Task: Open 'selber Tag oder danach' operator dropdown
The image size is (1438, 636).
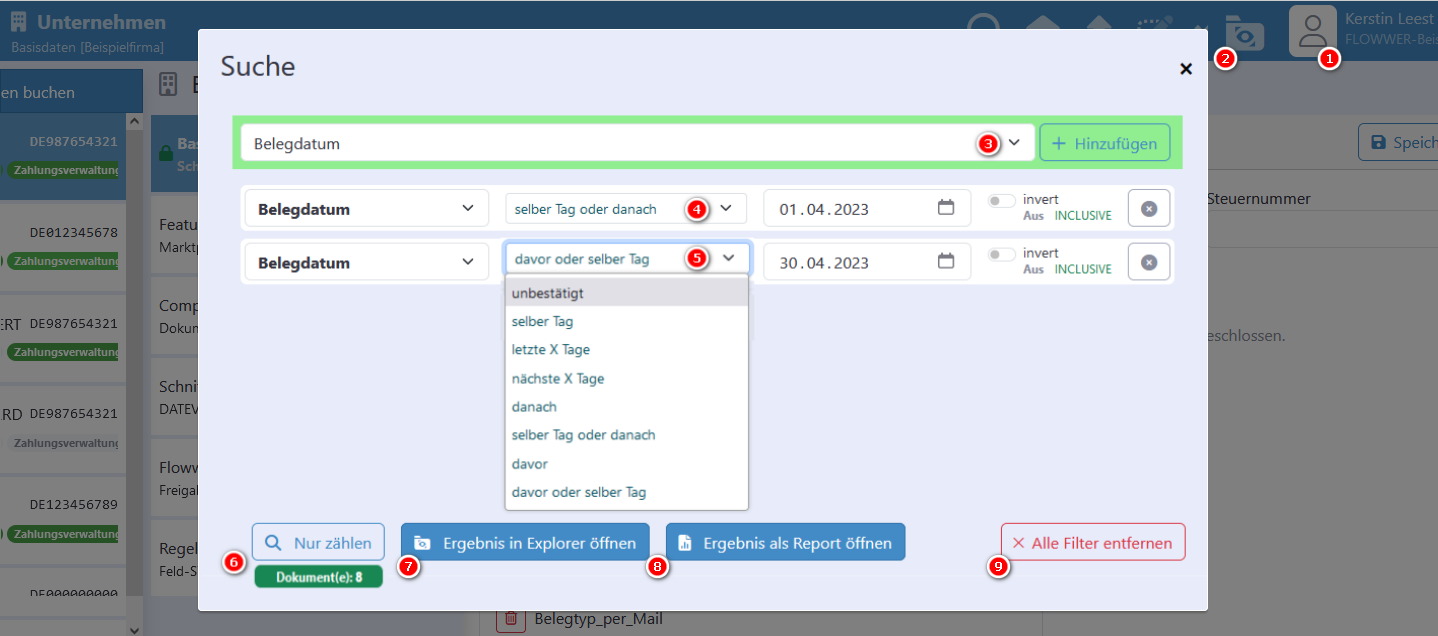Action: pos(626,209)
